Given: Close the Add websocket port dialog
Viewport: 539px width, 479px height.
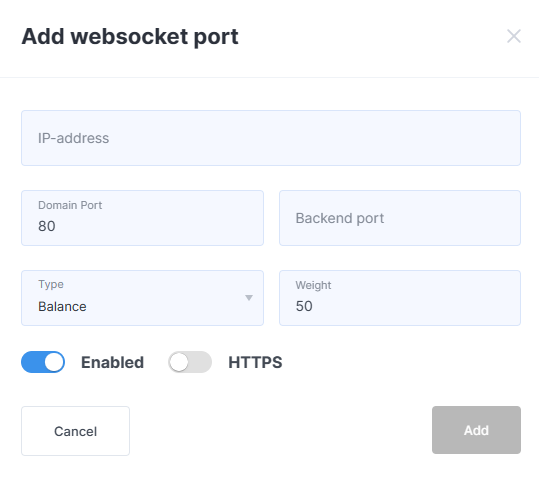Looking at the screenshot, I should pyautogui.click(x=514, y=36).
